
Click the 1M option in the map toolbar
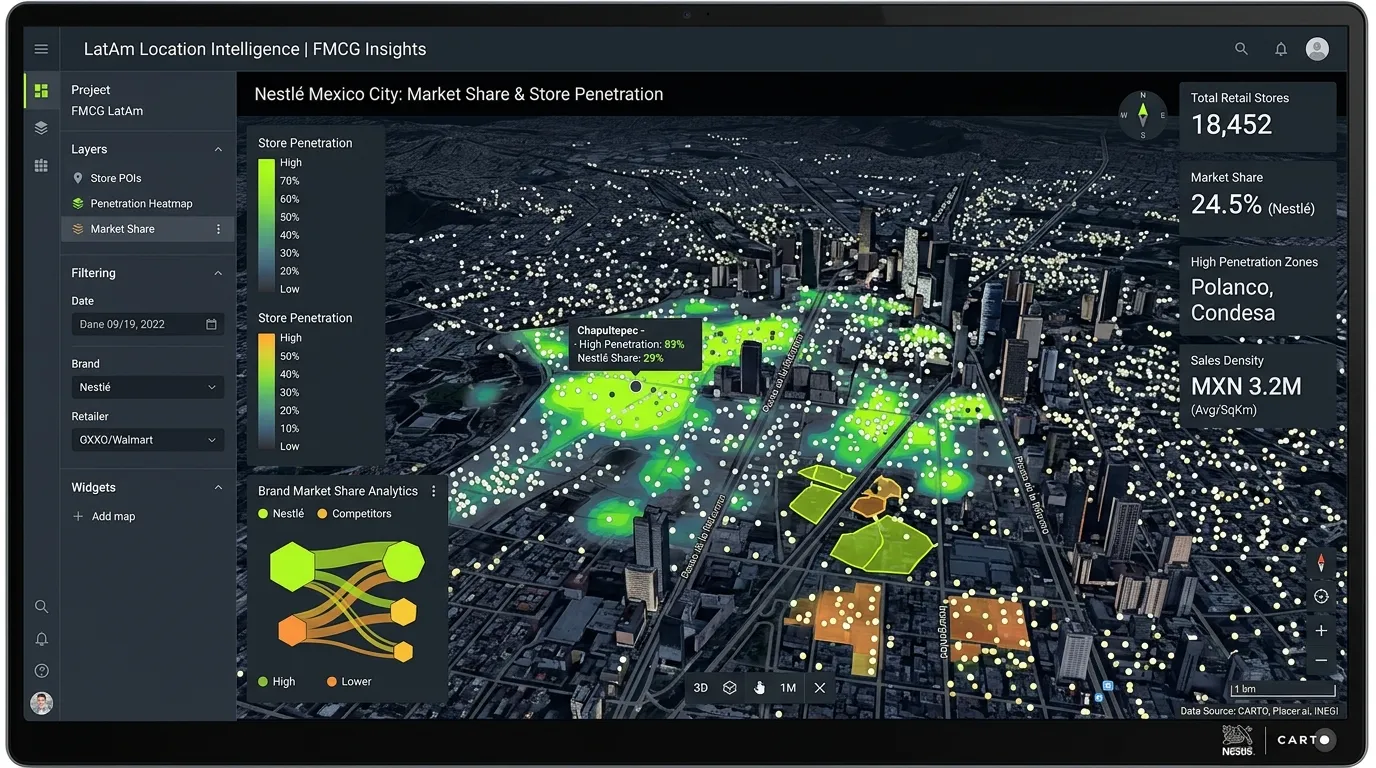(788, 687)
